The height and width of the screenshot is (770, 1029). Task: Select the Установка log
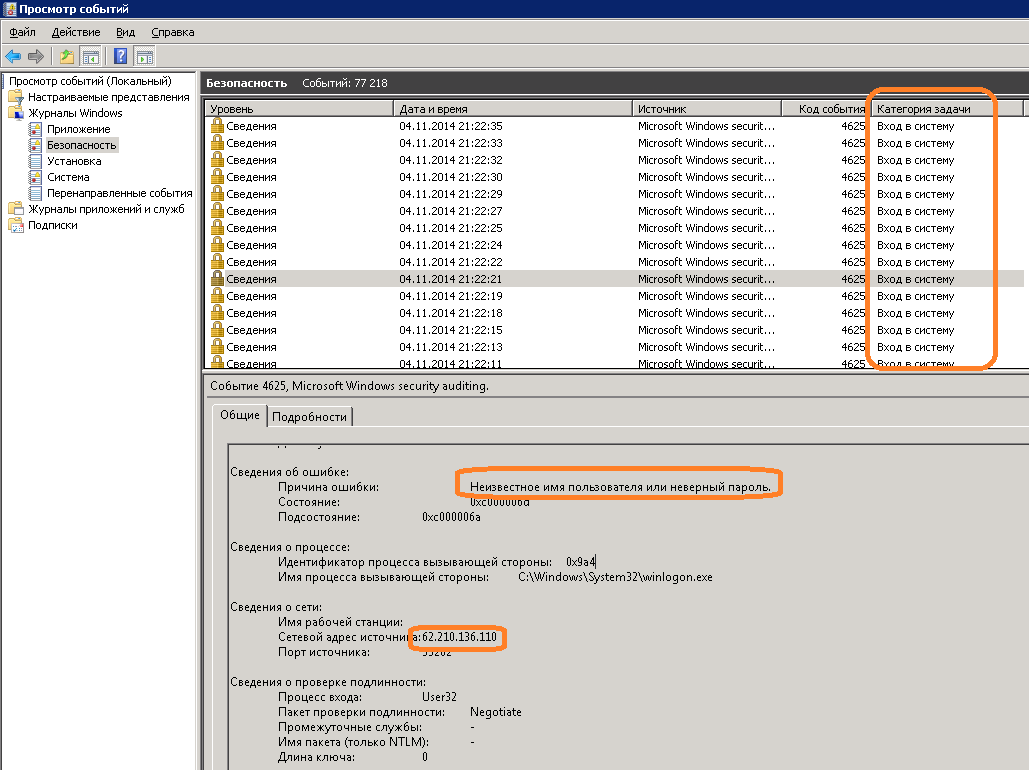pos(74,161)
